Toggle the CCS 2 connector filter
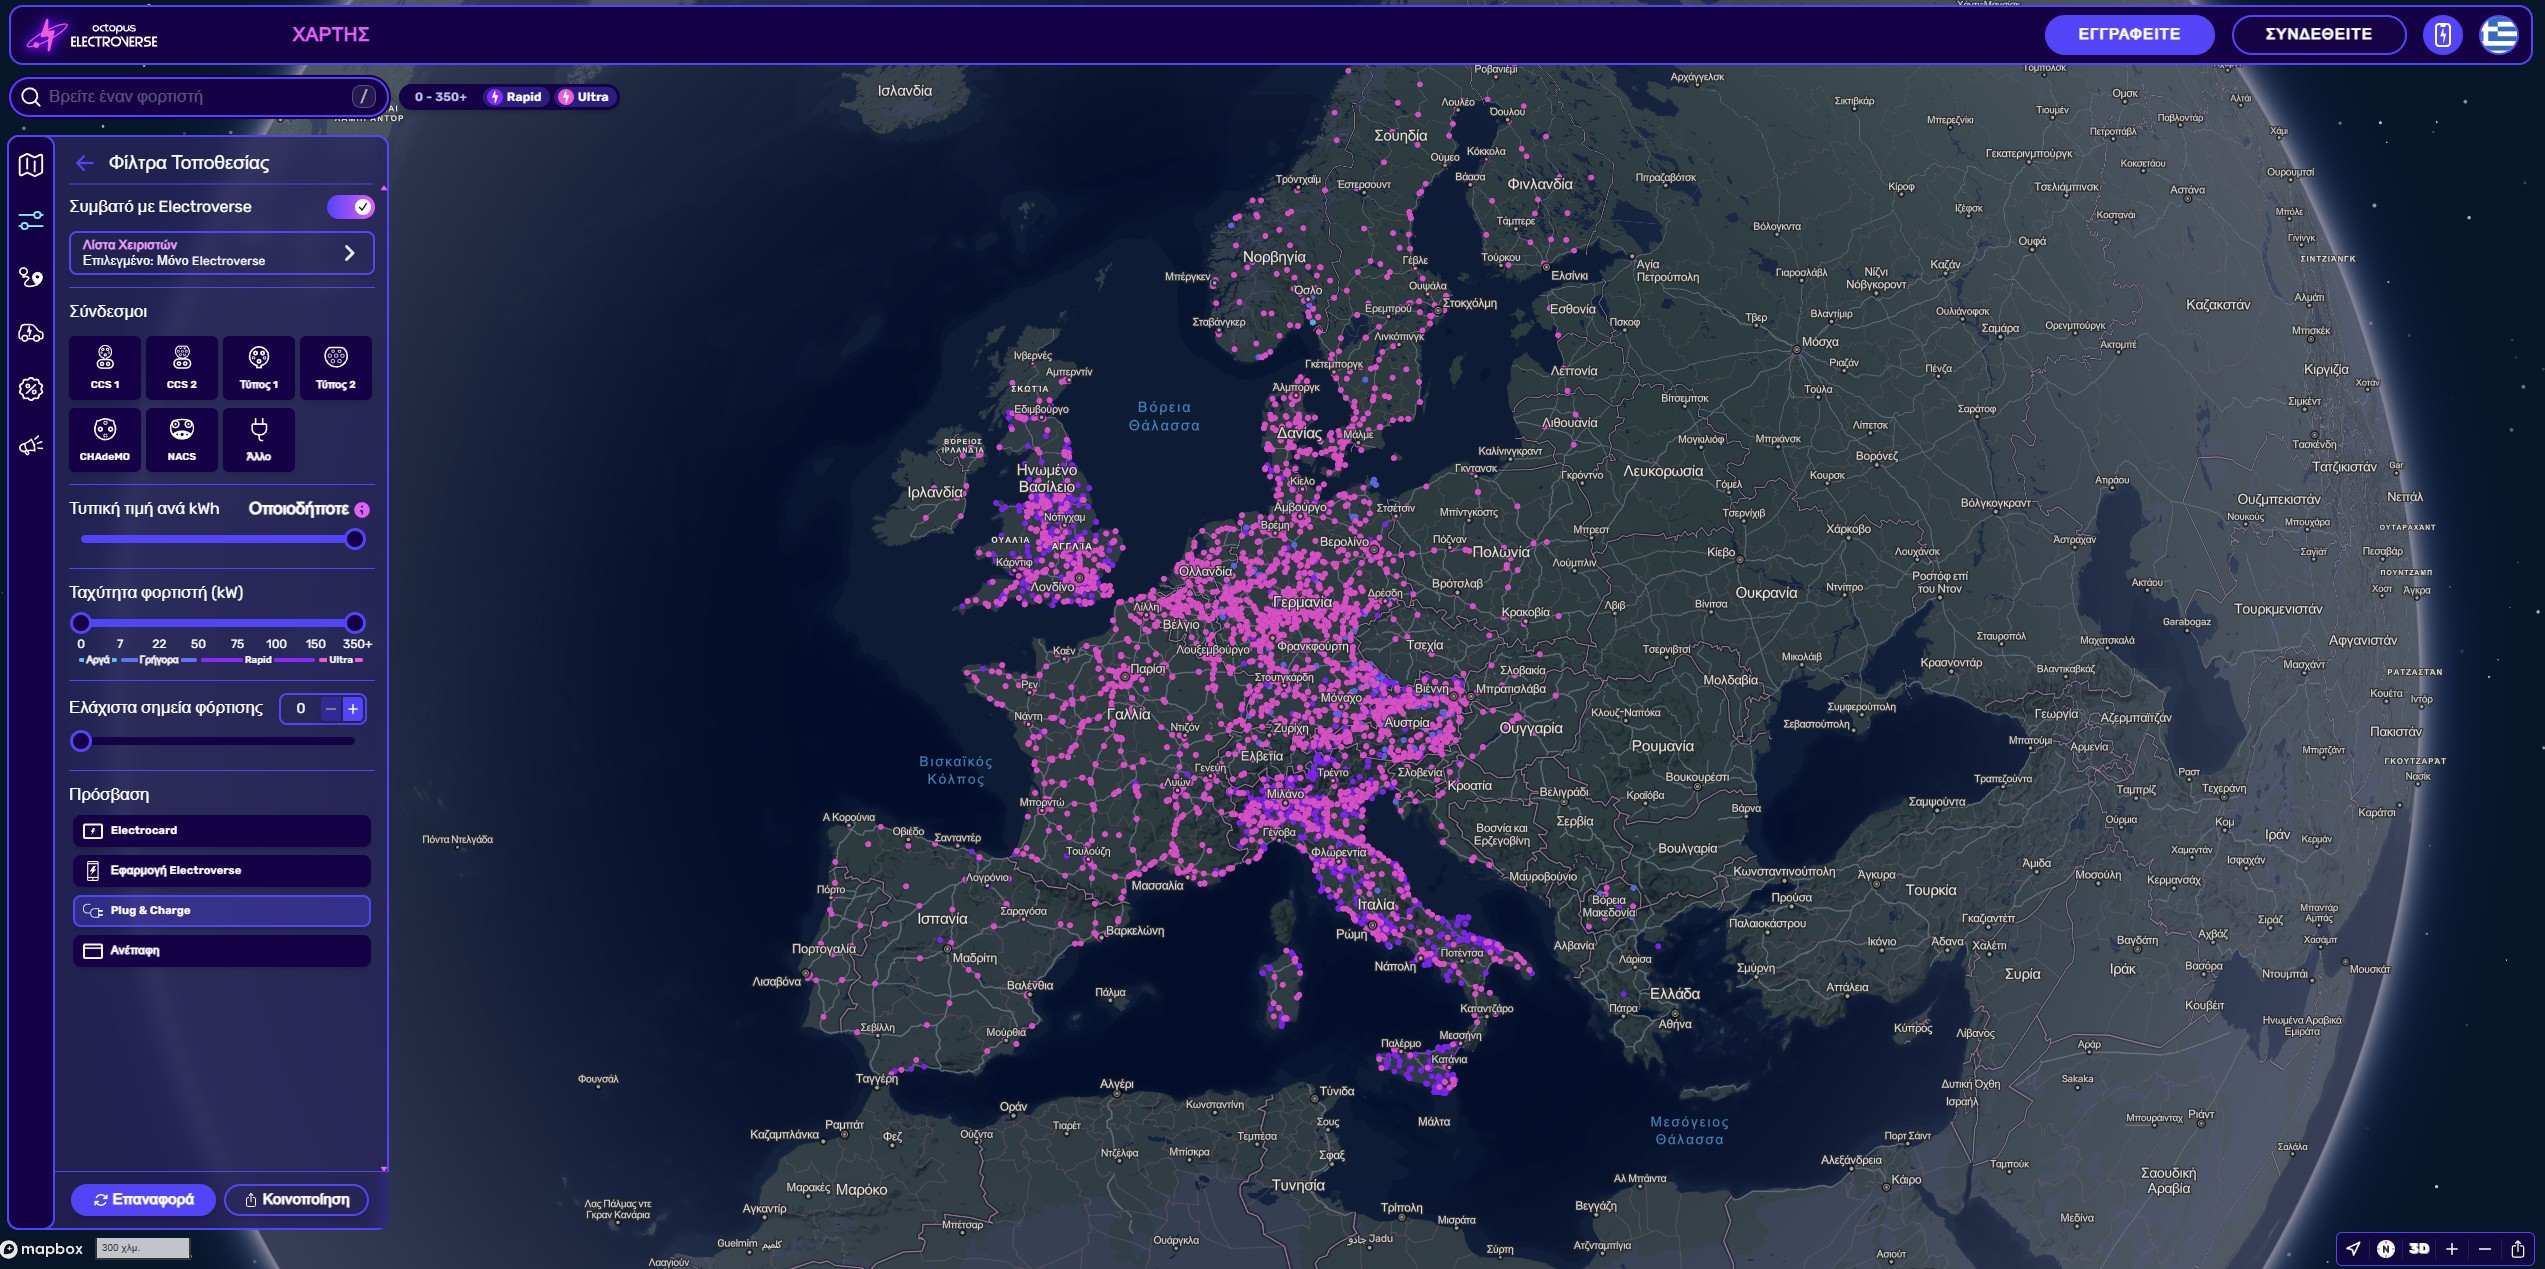Viewport: 2545px width, 1269px height. (182, 368)
